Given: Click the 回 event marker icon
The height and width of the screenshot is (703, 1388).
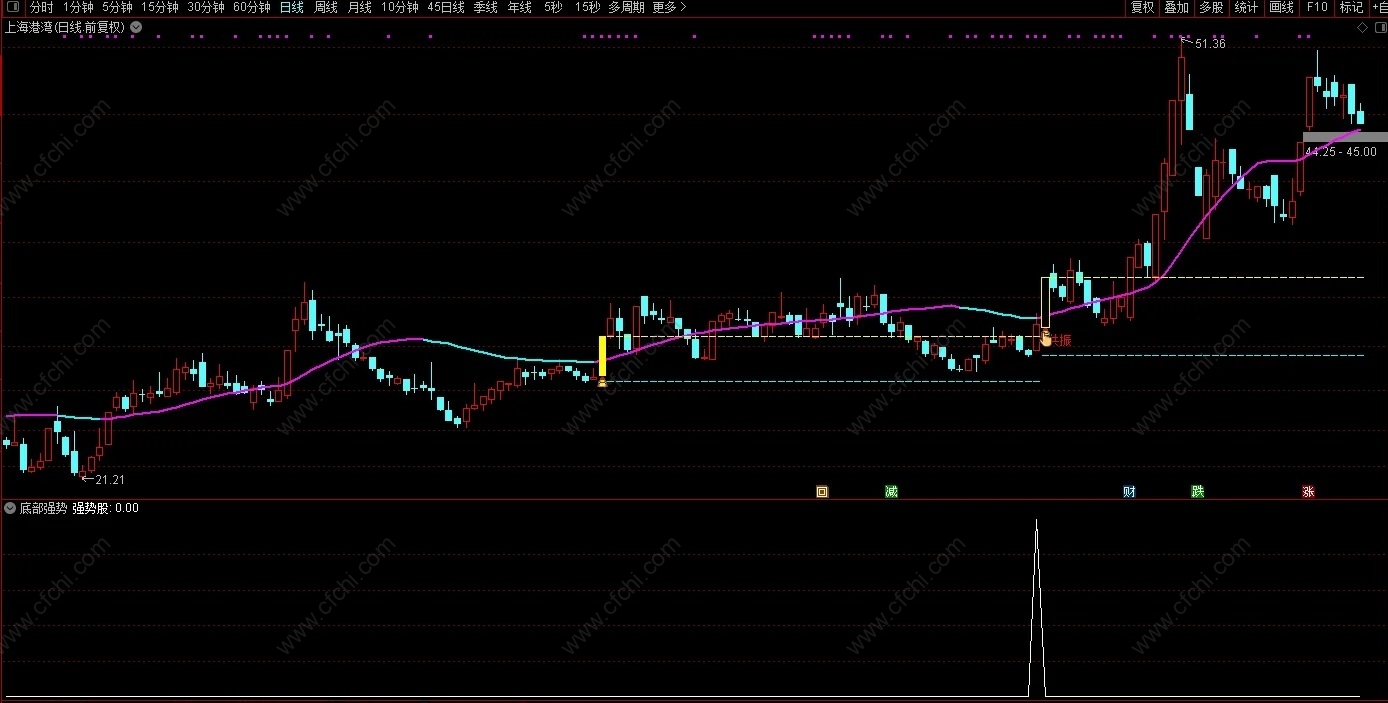Looking at the screenshot, I should tap(822, 491).
